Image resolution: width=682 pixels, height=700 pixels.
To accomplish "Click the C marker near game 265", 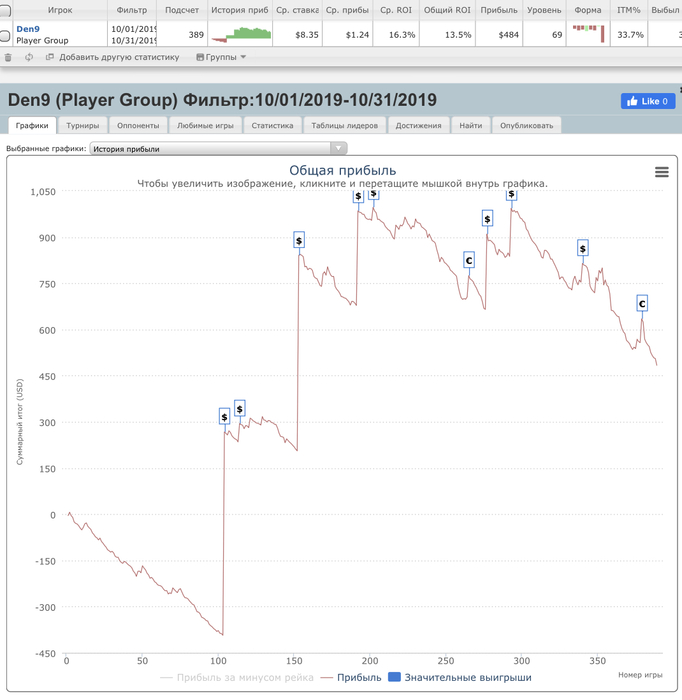I will 469,260.
